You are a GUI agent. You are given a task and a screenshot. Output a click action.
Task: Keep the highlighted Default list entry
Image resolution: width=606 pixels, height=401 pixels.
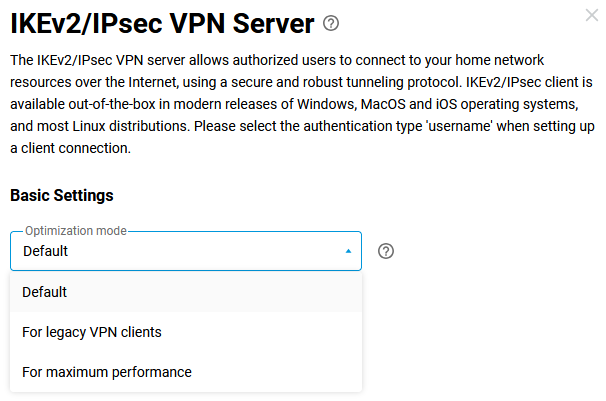45,292
